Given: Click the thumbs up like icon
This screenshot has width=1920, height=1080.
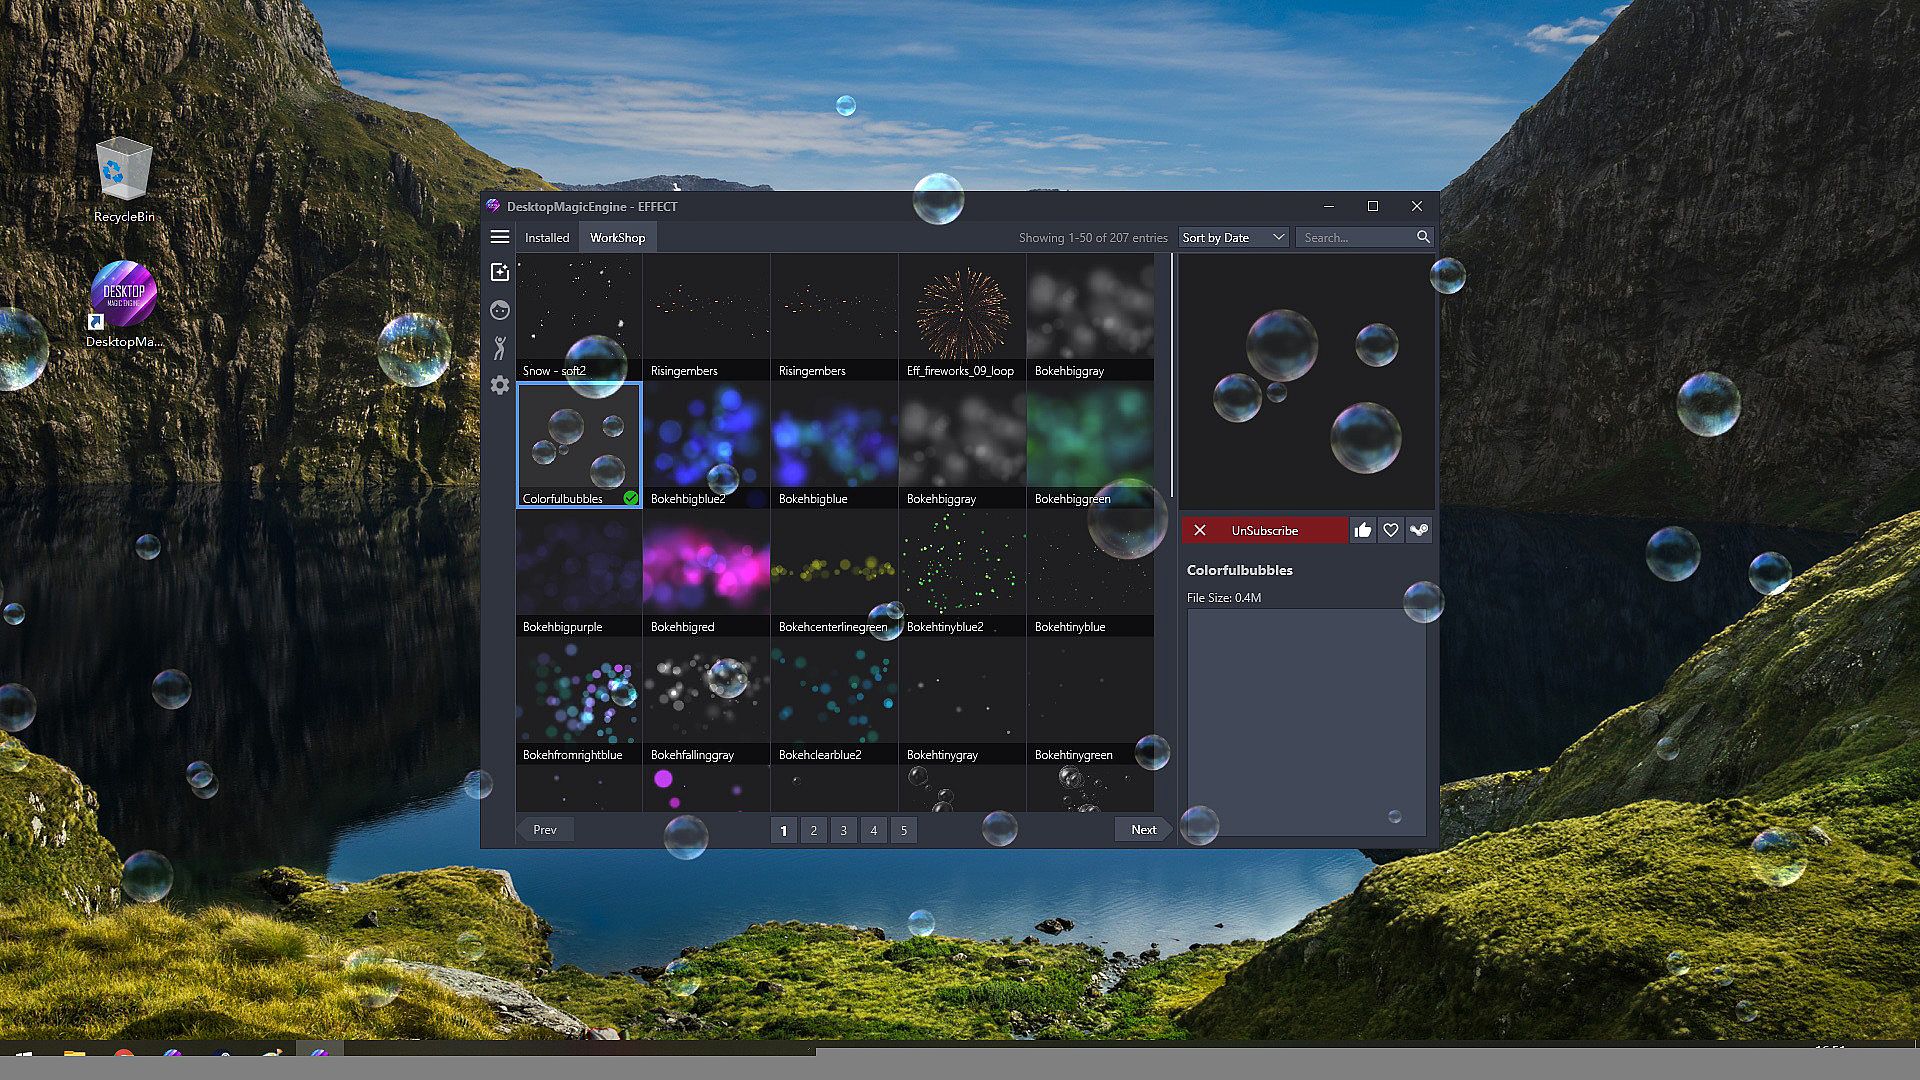Looking at the screenshot, I should [1362, 530].
